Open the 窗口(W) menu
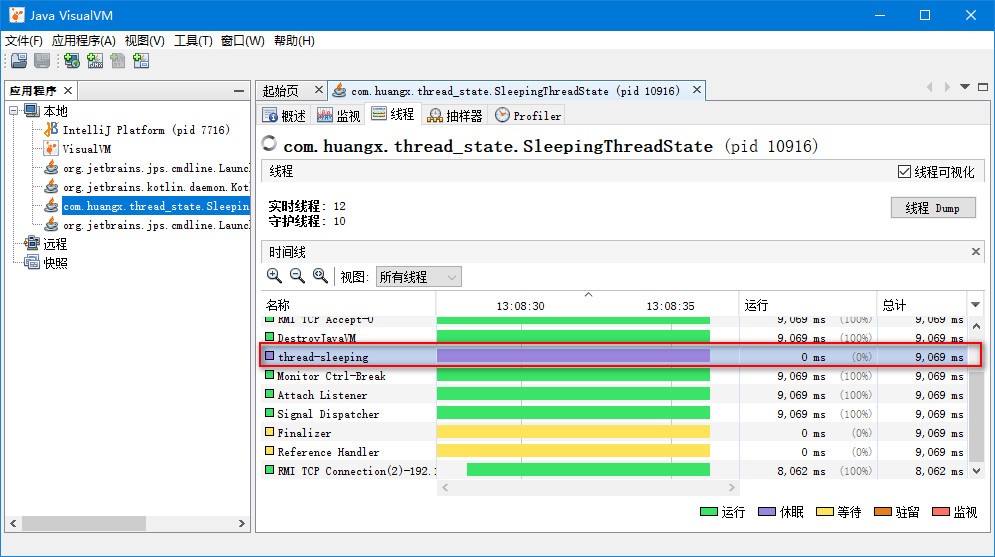The image size is (995, 557). click(x=242, y=41)
